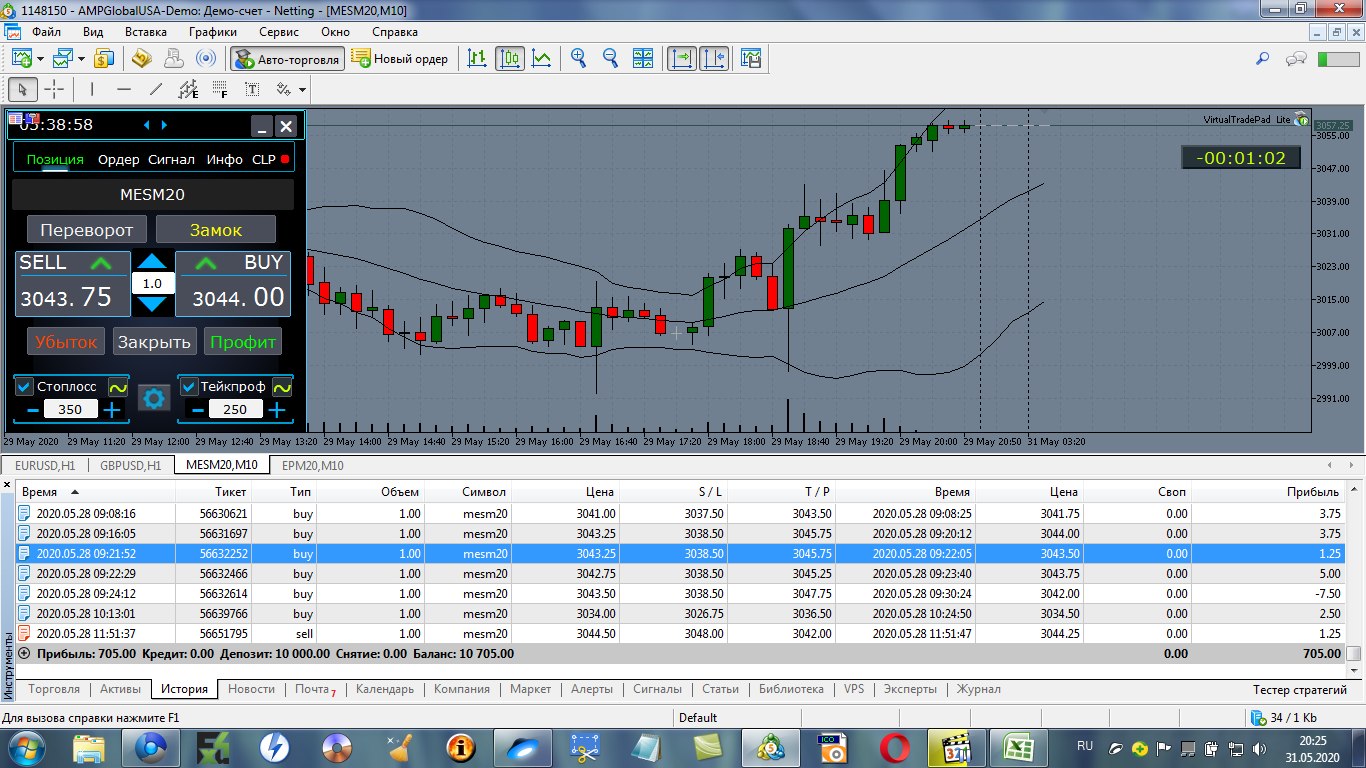Image resolution: width=1366 pixels, height=768 pixels.
Task: Click the Профит button
Action: [x=243, y=341]
